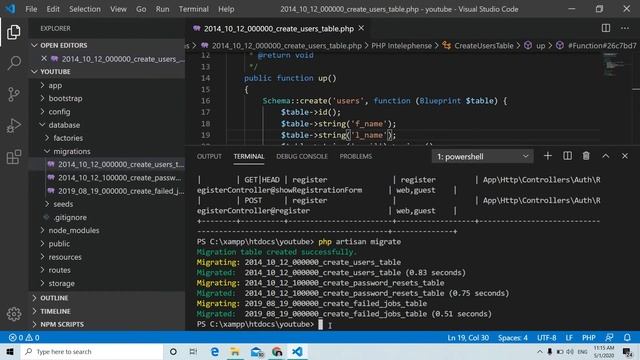Expand the NPM Scripts section
The width and height of the screenshot is (640, 360).
point(108,324)
